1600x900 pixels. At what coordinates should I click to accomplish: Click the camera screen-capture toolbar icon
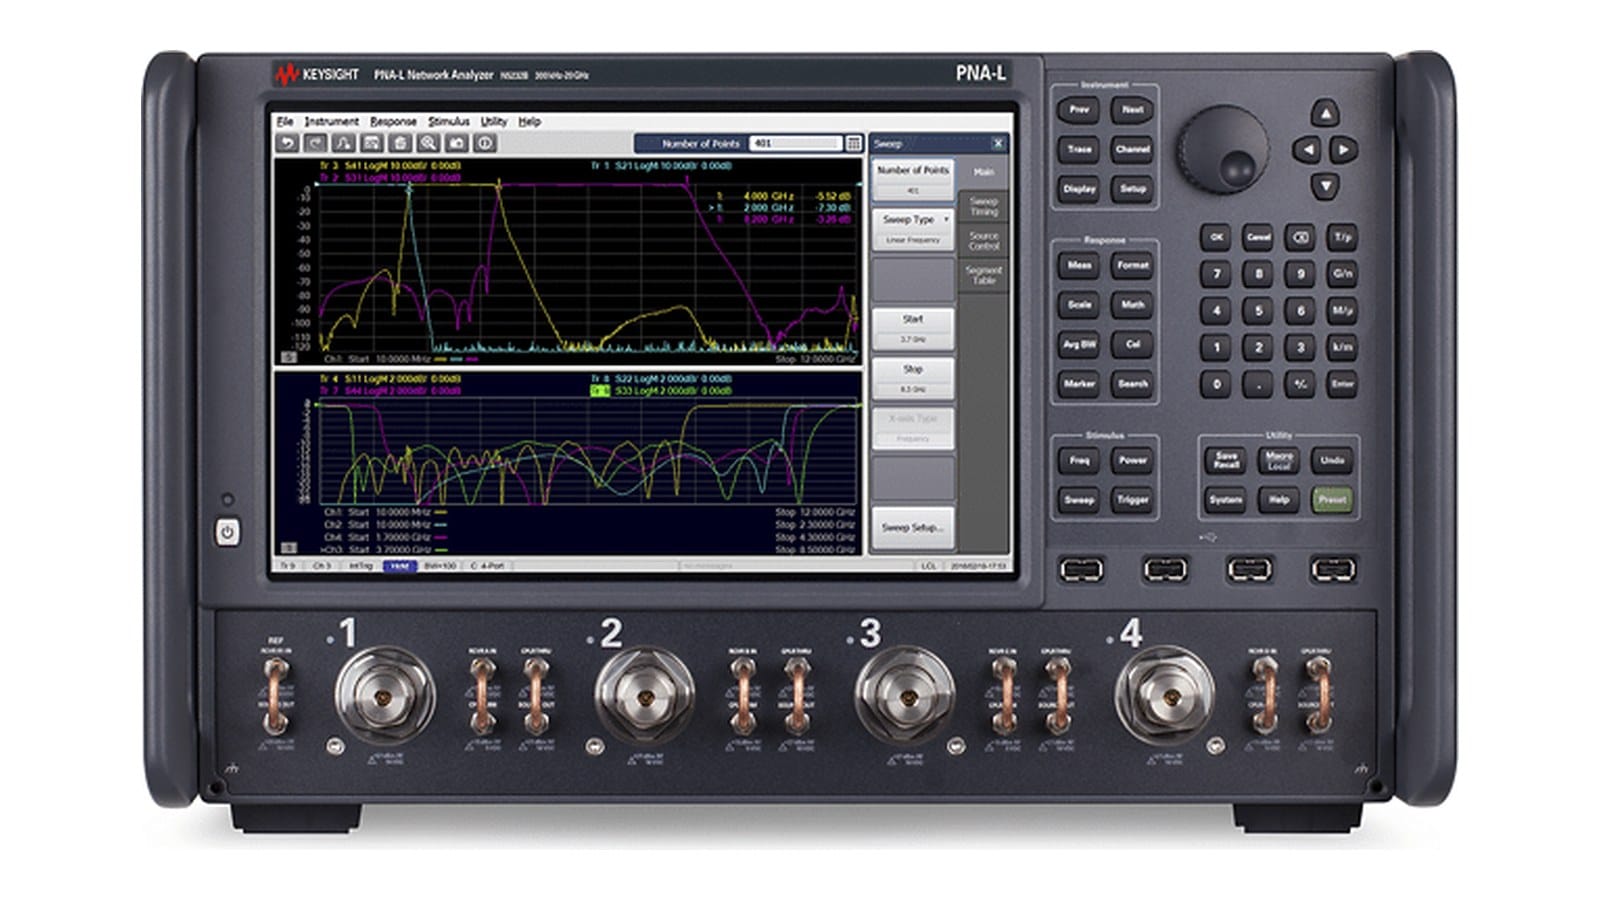click(456, 144)
